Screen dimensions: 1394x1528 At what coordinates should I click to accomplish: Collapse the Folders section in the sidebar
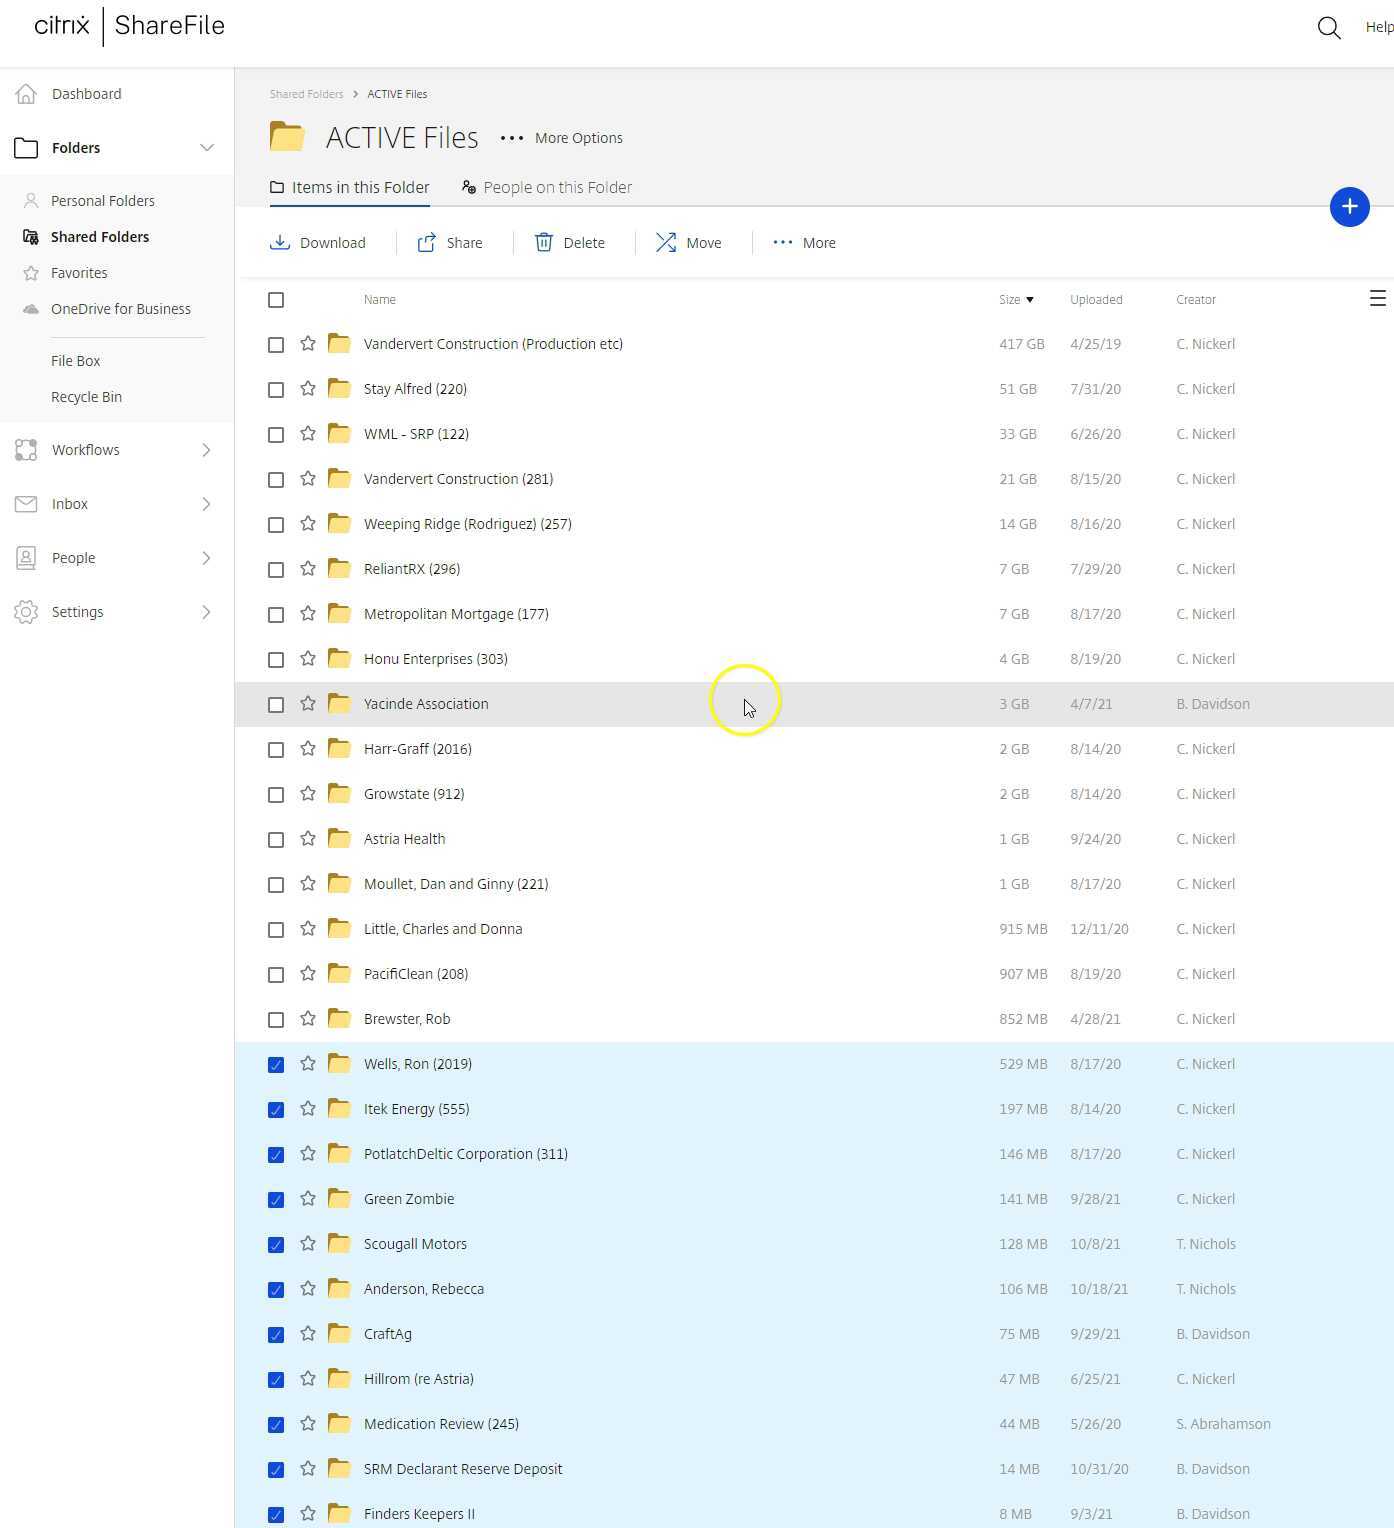tap(207, 147)
